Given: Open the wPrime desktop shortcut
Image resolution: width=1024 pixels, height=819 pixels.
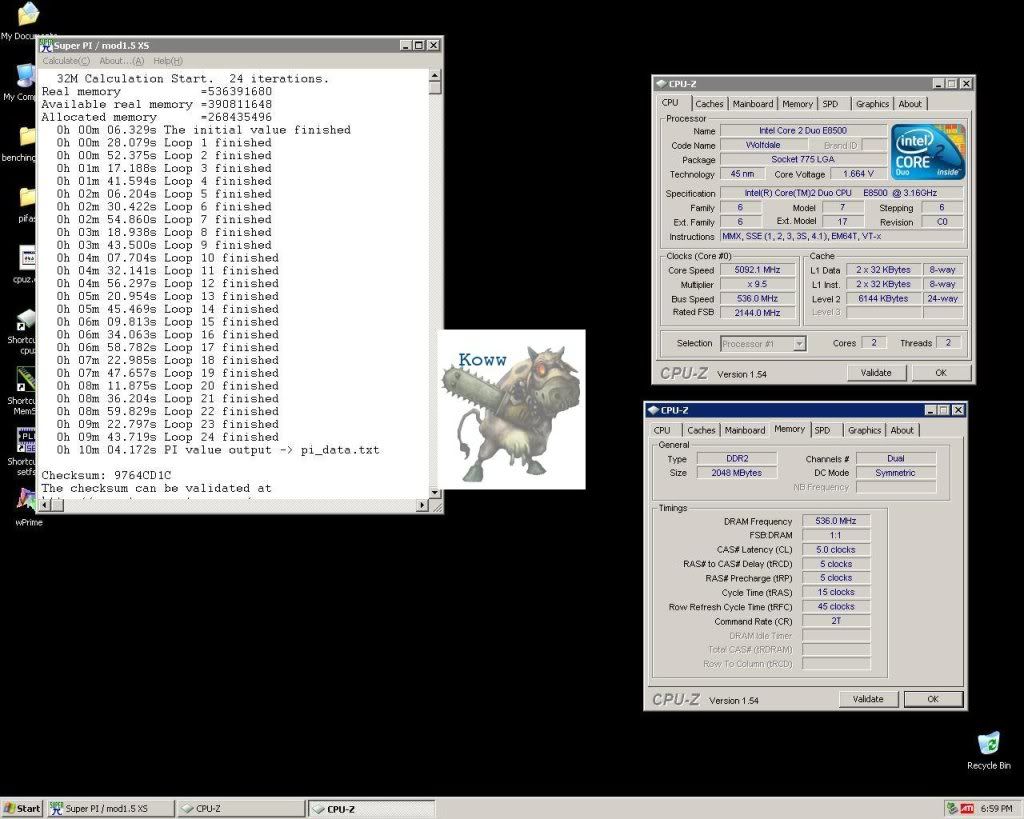Looking at the screenshot, I should click(27, 500).
